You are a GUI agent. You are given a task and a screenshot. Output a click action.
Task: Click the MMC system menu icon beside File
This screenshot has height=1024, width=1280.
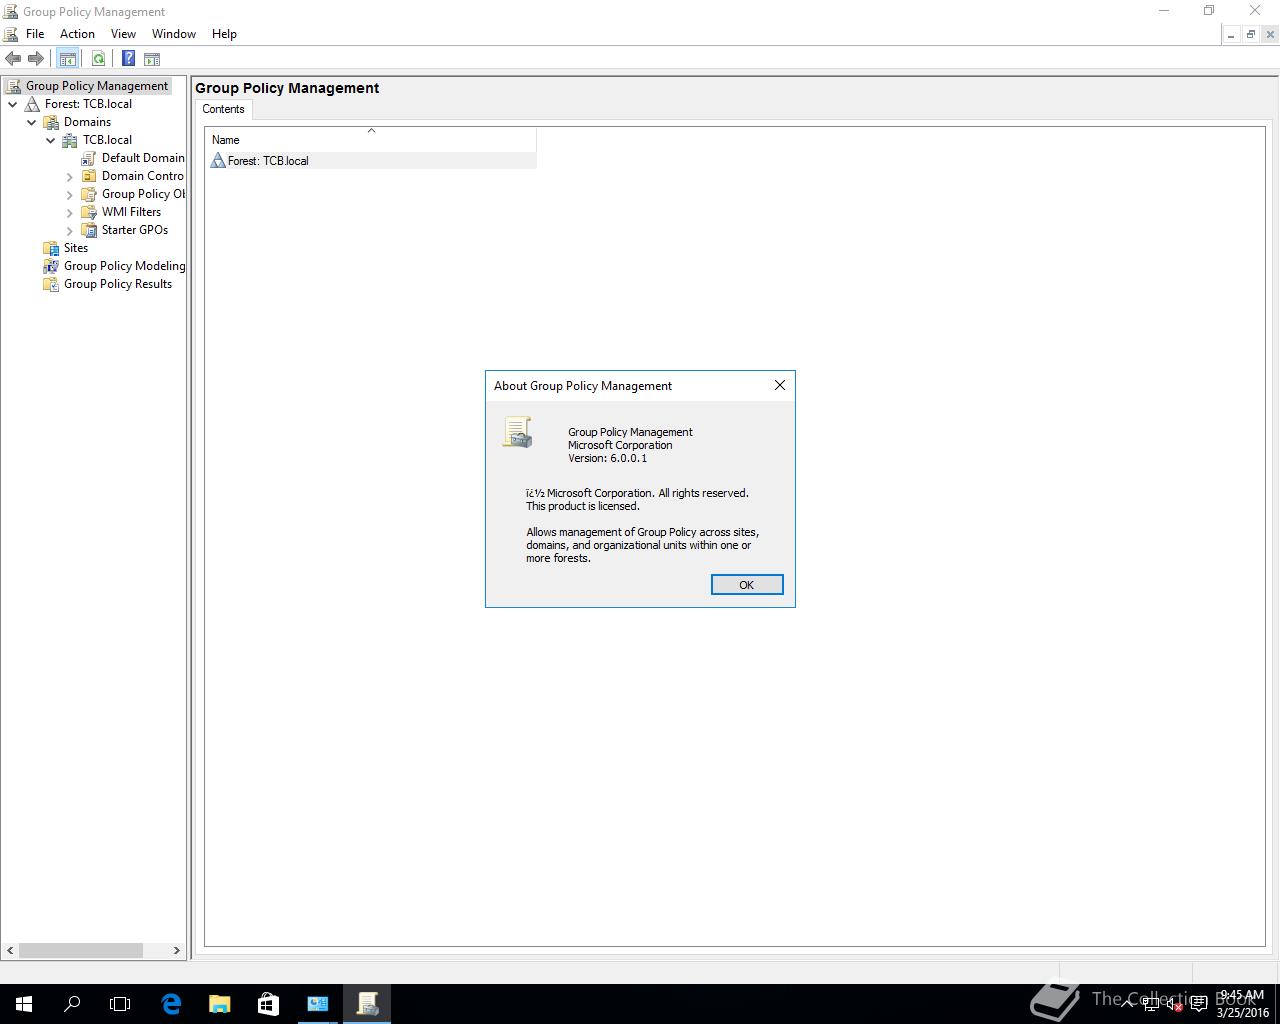[11, 34]
